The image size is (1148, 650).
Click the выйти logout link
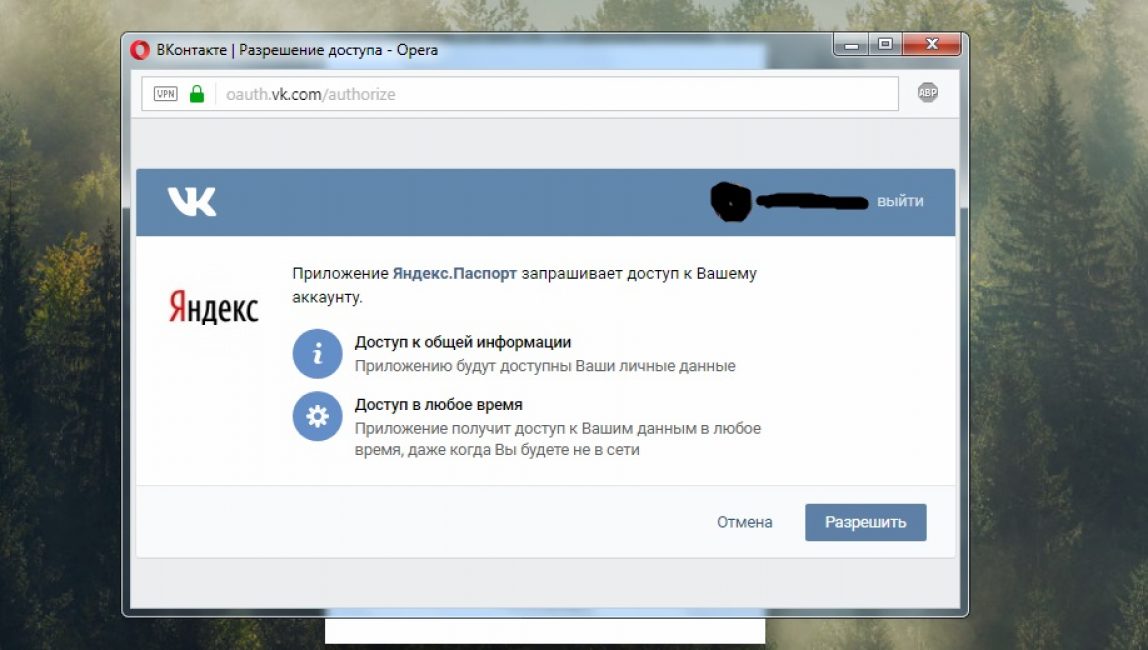(900, 201)
